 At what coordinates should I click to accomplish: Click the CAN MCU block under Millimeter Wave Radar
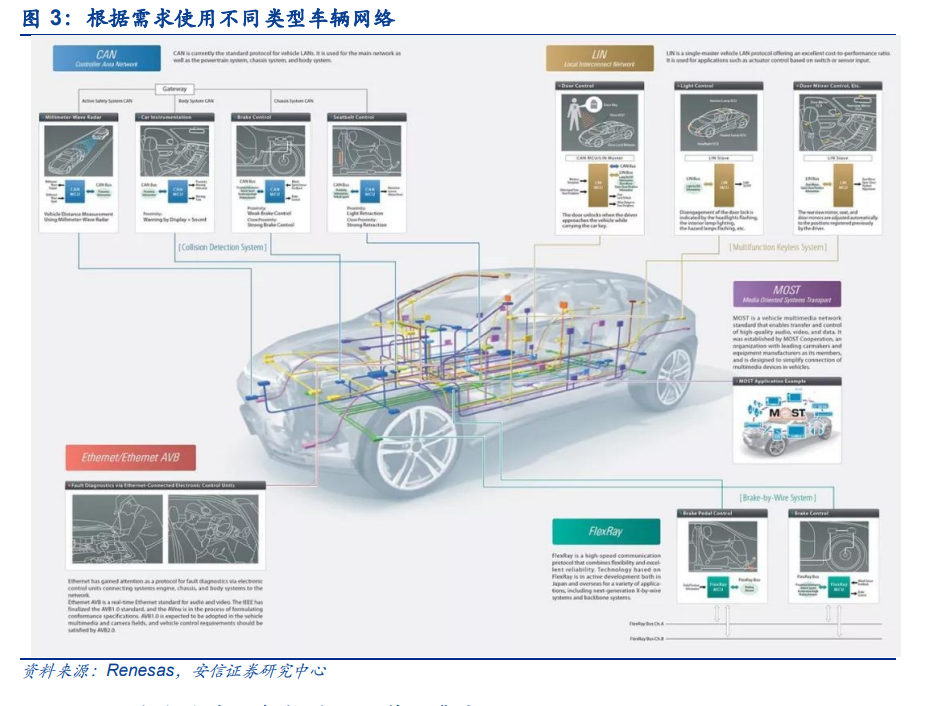[75, 191]
